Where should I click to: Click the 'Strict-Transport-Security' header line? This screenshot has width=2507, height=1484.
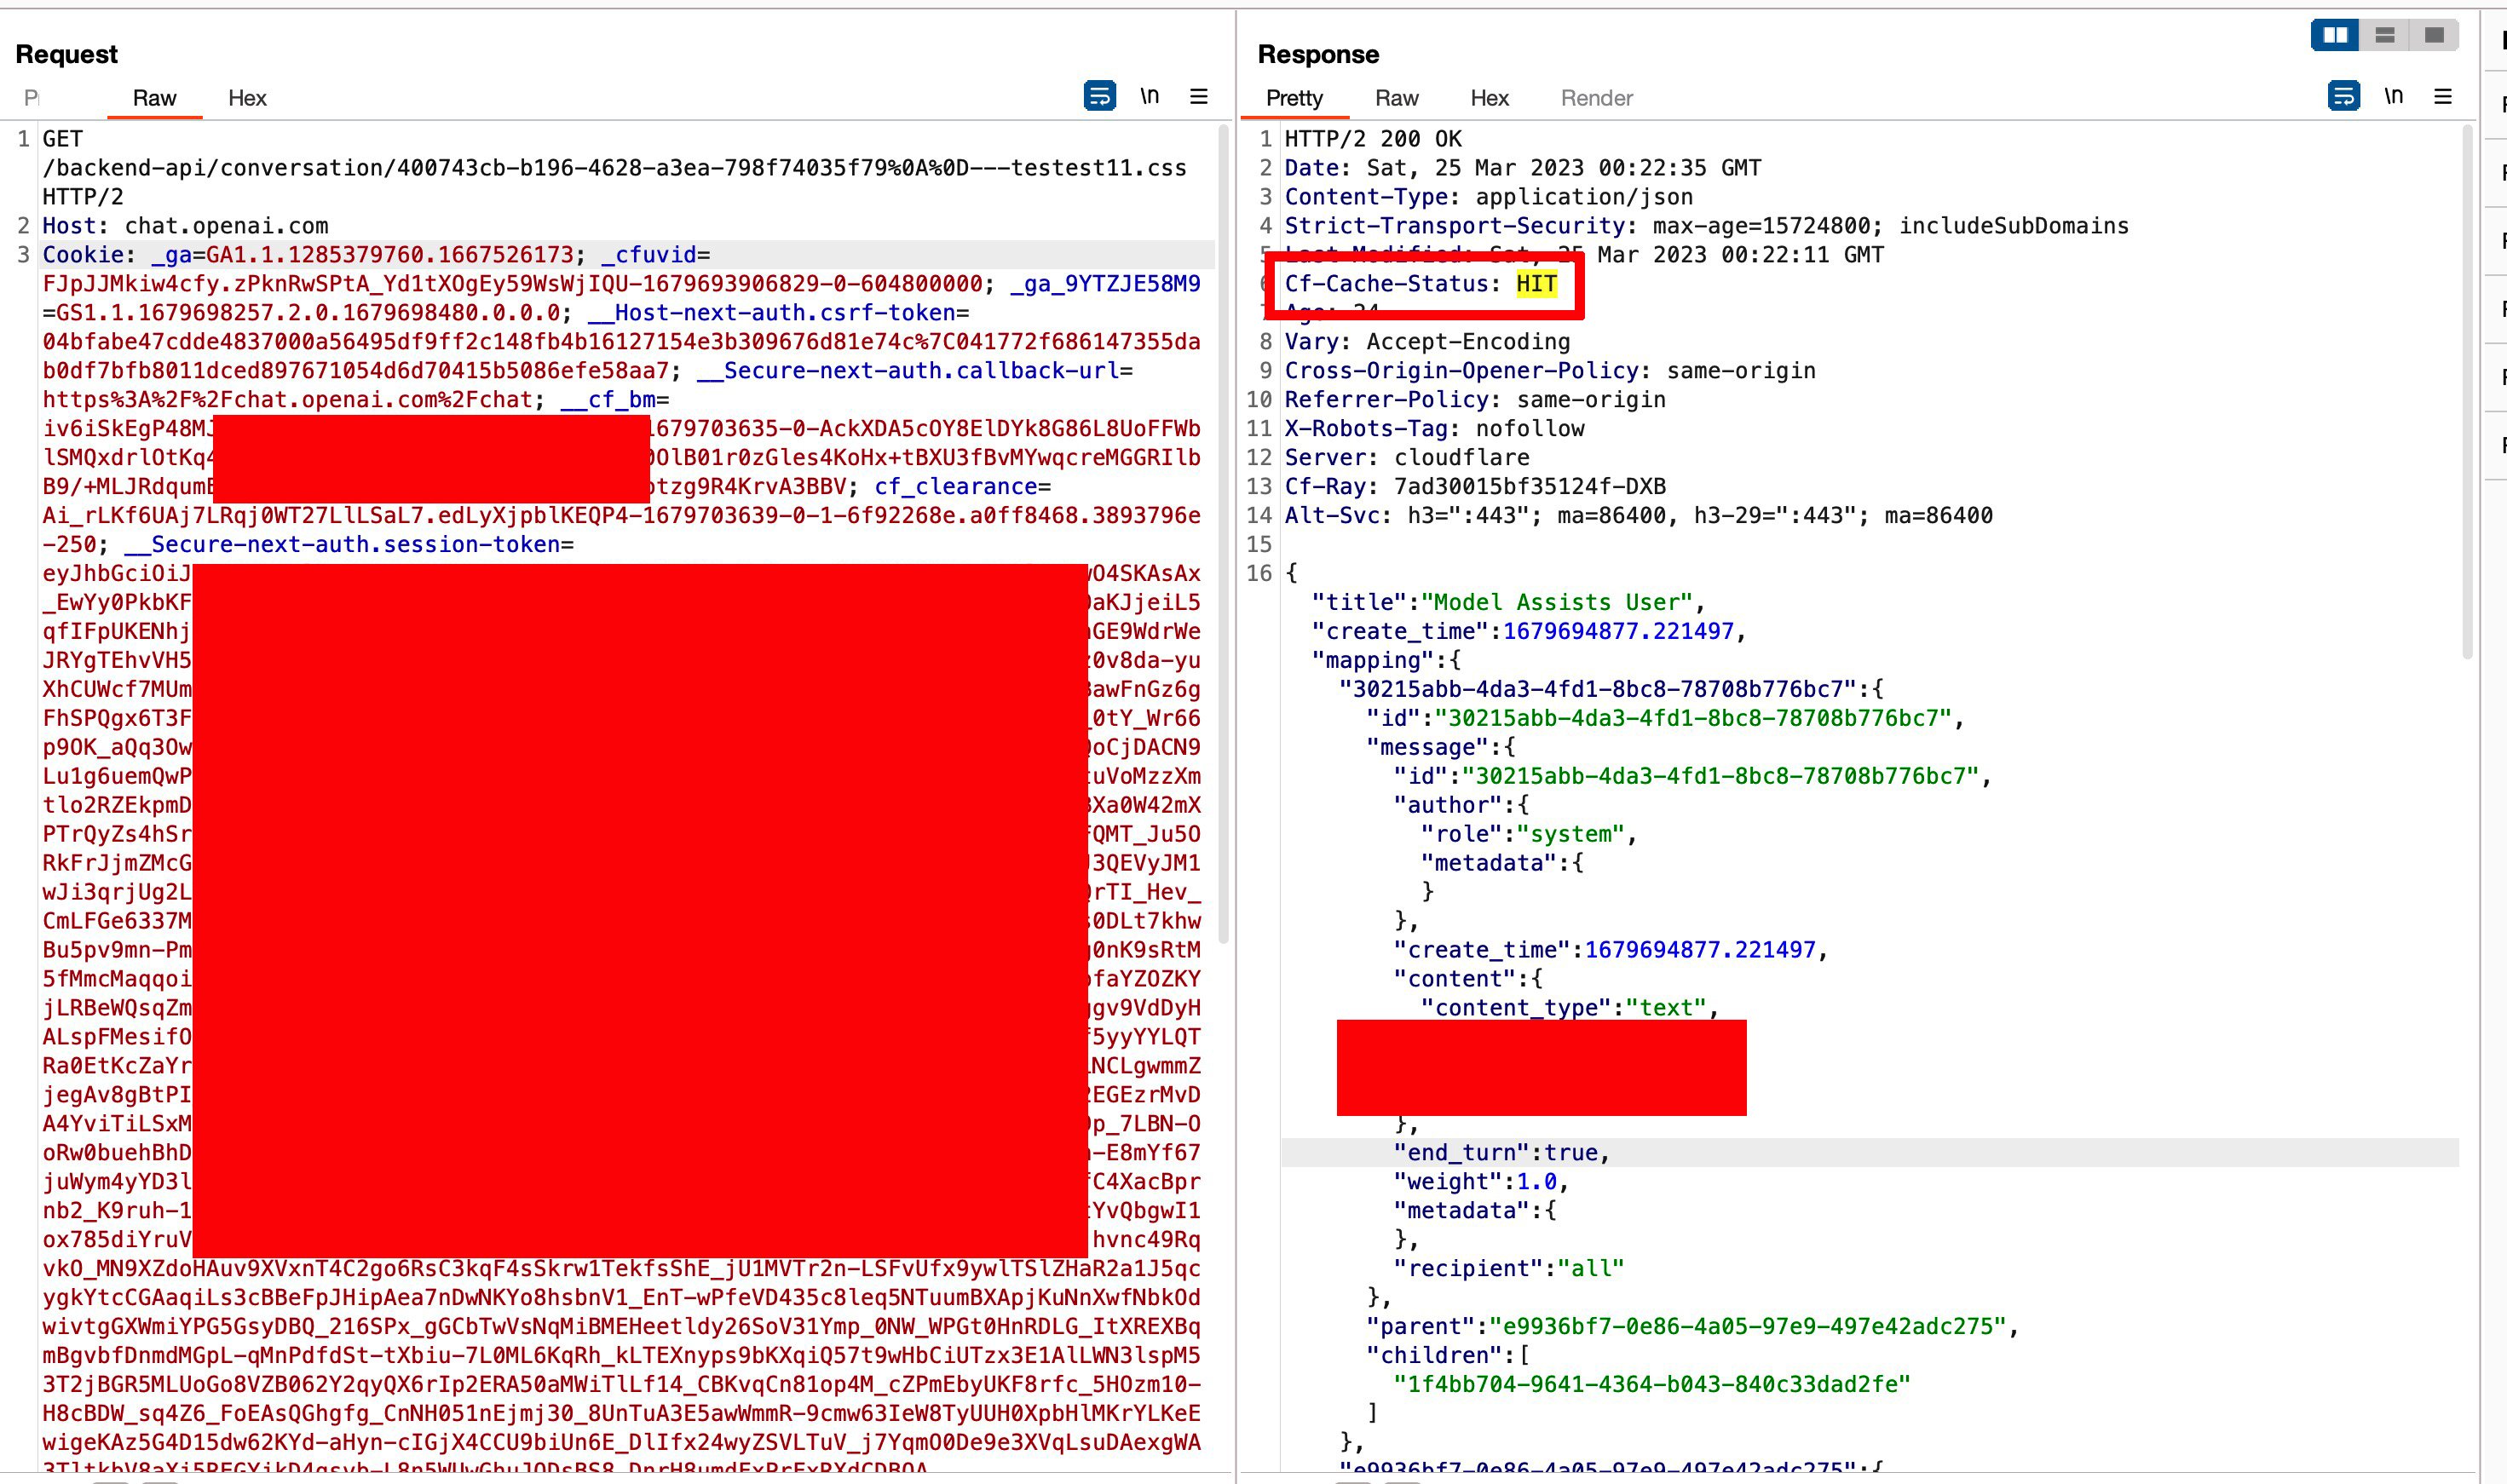pos(1706,226)
